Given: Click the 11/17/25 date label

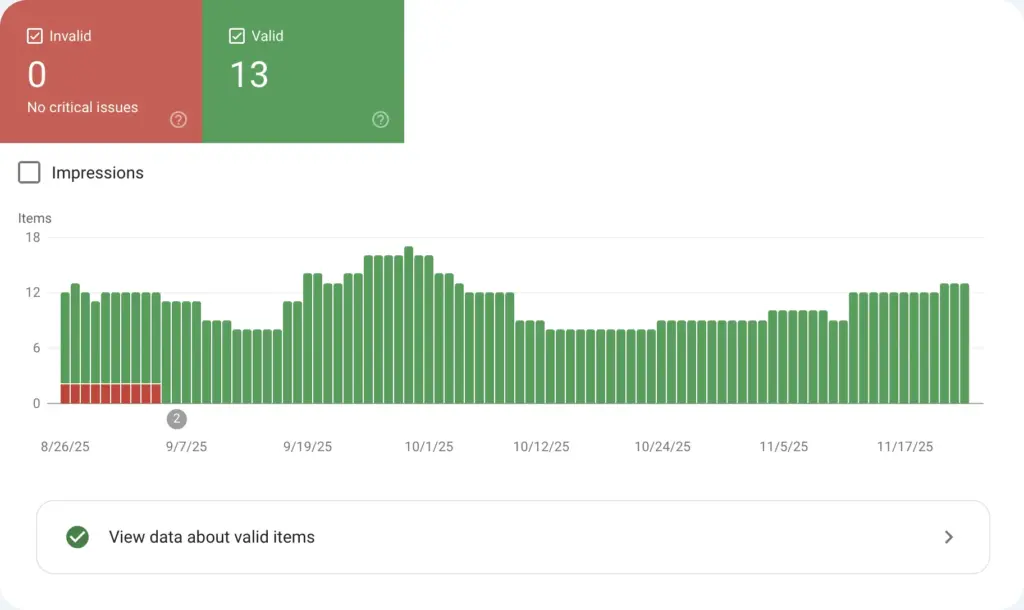Looking at the screenshot, I should [x=904, y=447].
